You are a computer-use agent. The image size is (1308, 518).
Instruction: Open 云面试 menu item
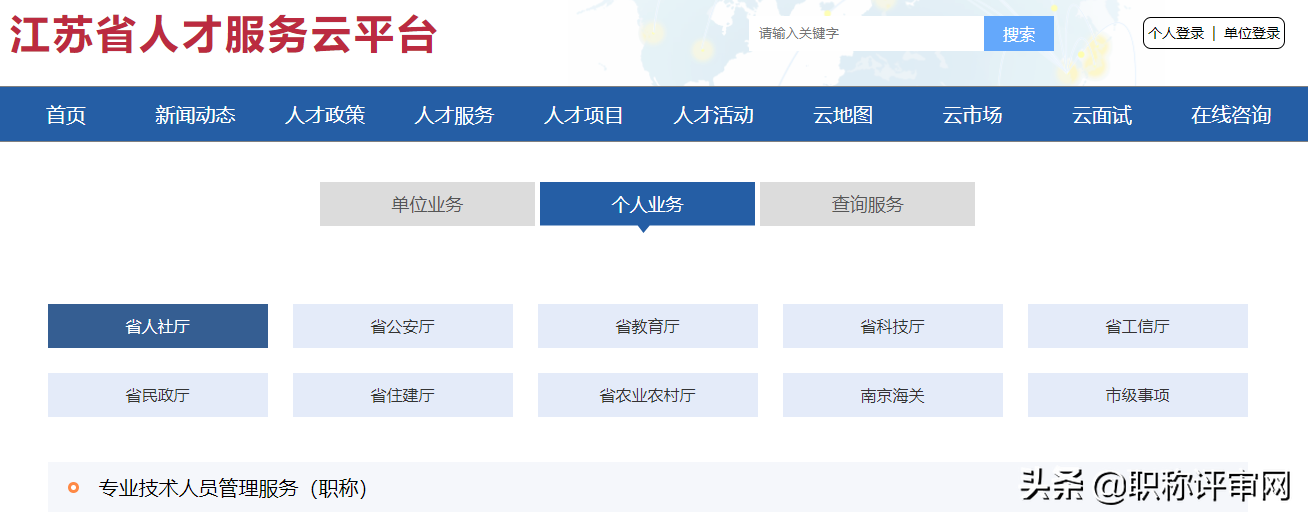tap(1102, 115)
